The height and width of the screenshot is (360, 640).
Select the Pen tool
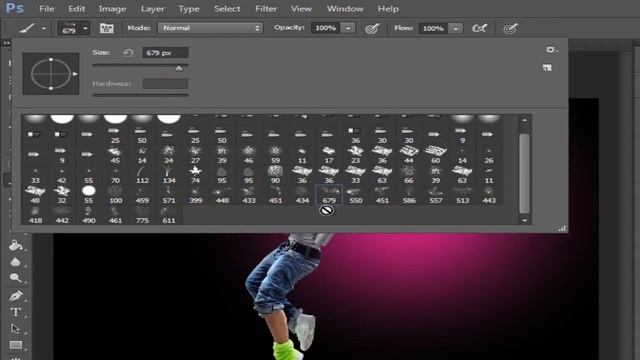(x=16, y=296)
